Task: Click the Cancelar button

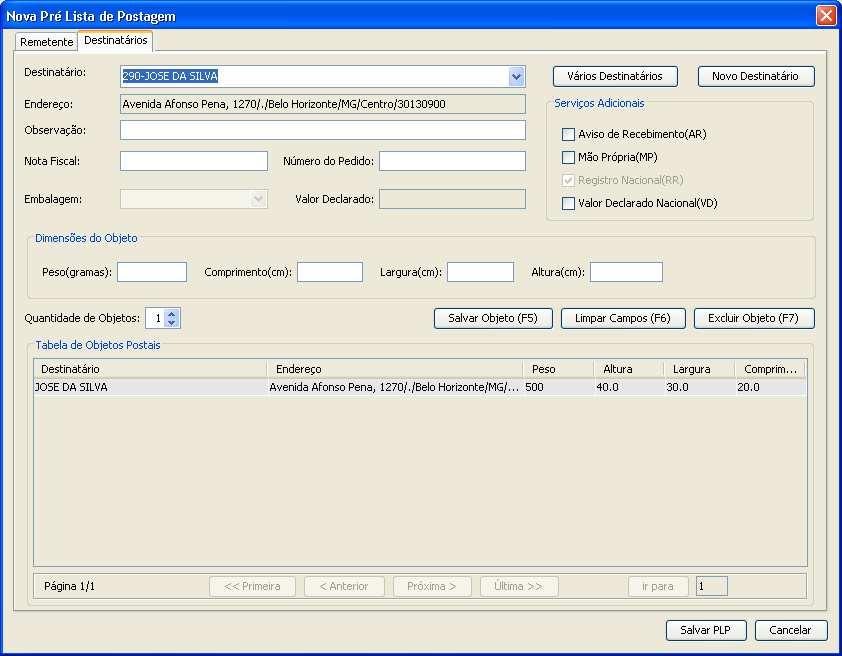Action: [x=790, y=630]
